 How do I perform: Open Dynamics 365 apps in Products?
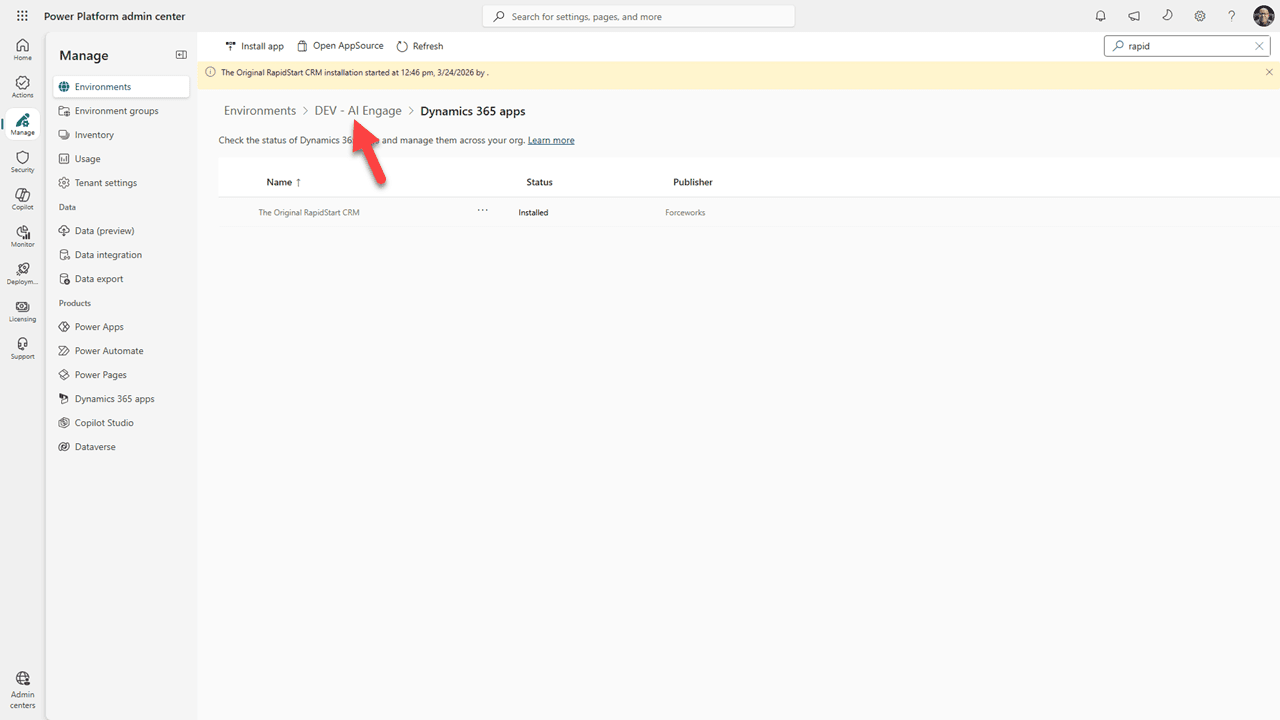tap(114, 399)
